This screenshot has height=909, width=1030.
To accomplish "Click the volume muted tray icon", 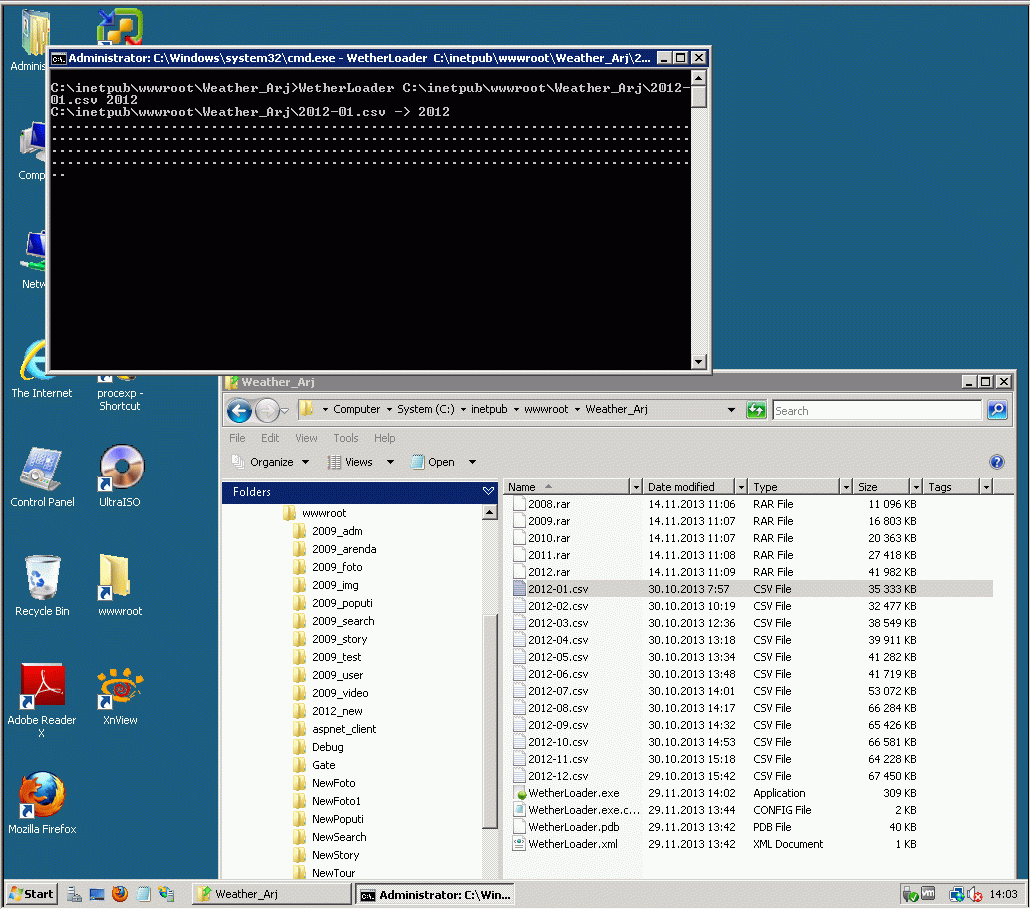I will pyautogui.click(x=975, y=895).
